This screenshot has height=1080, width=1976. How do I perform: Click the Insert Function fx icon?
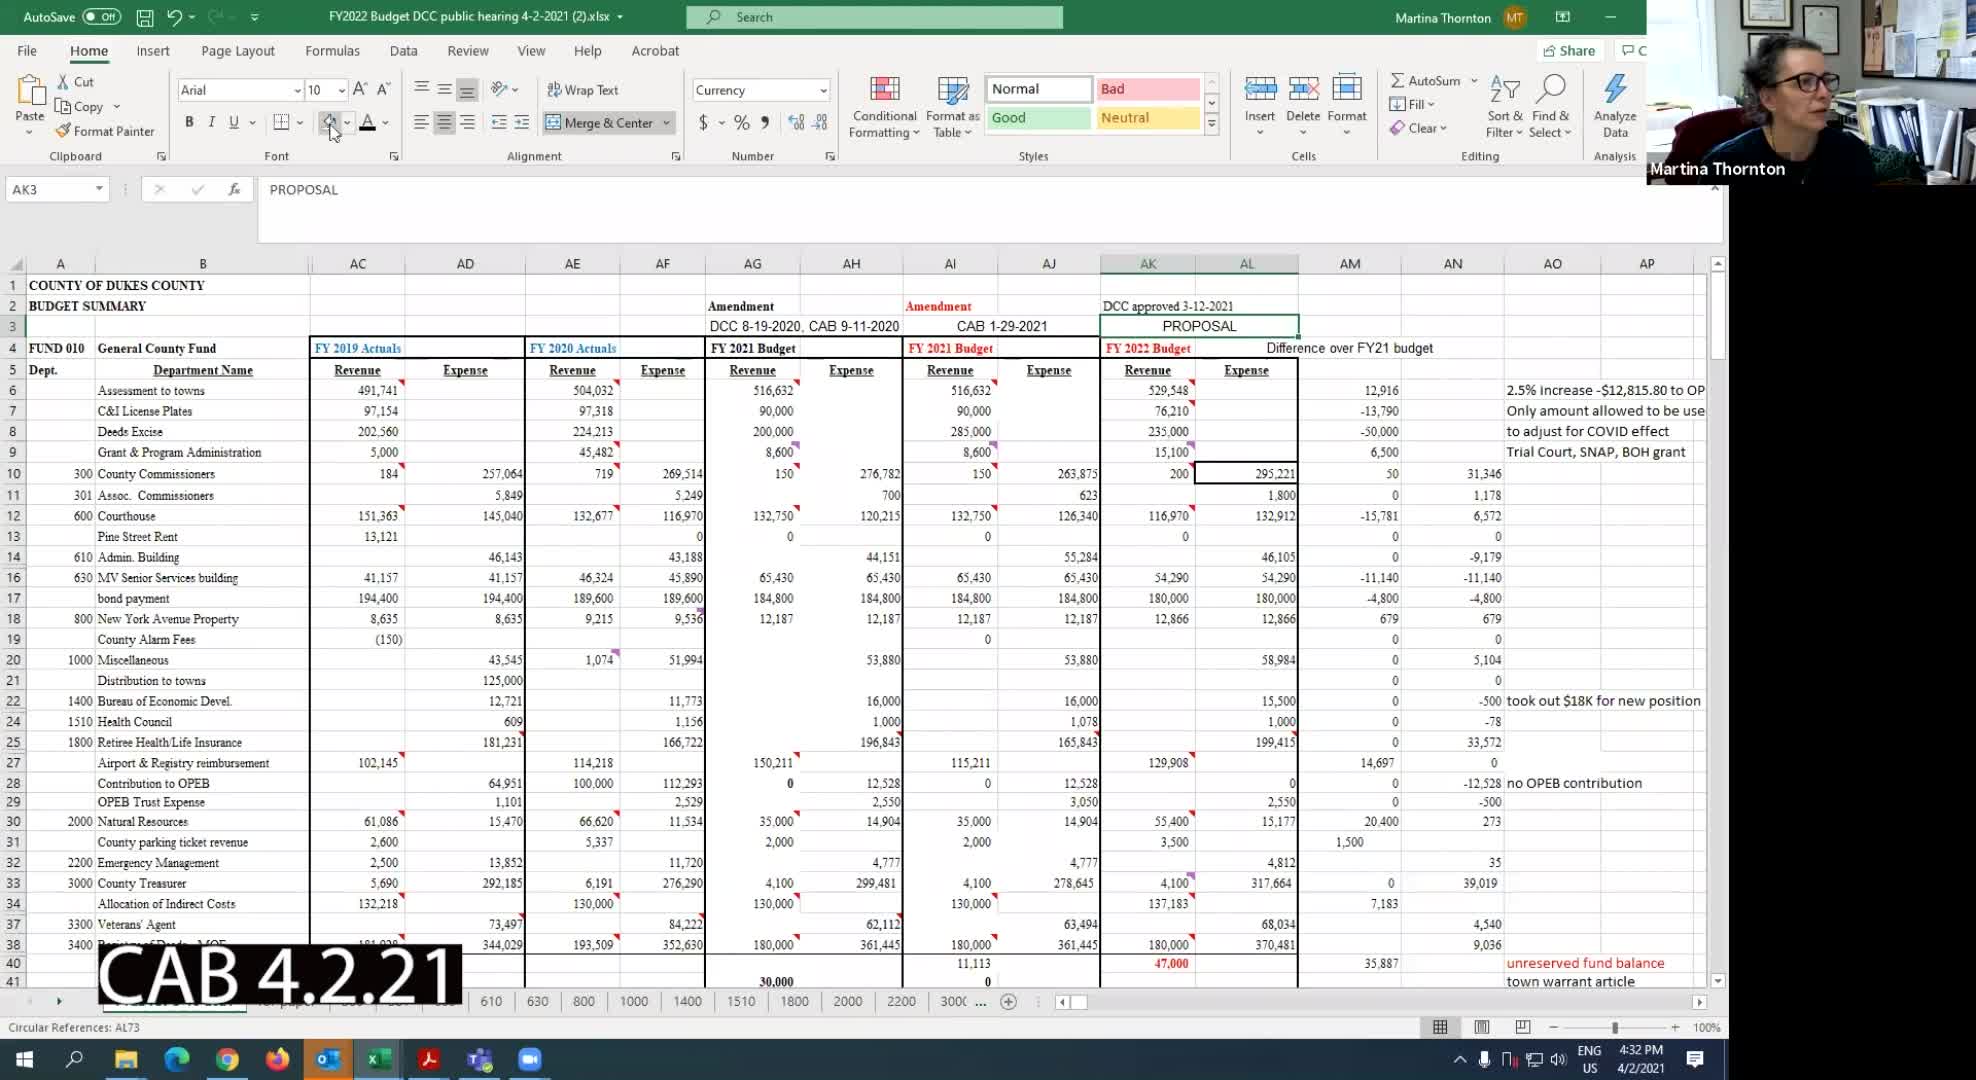pyautogui.click(x=234, y=189)
